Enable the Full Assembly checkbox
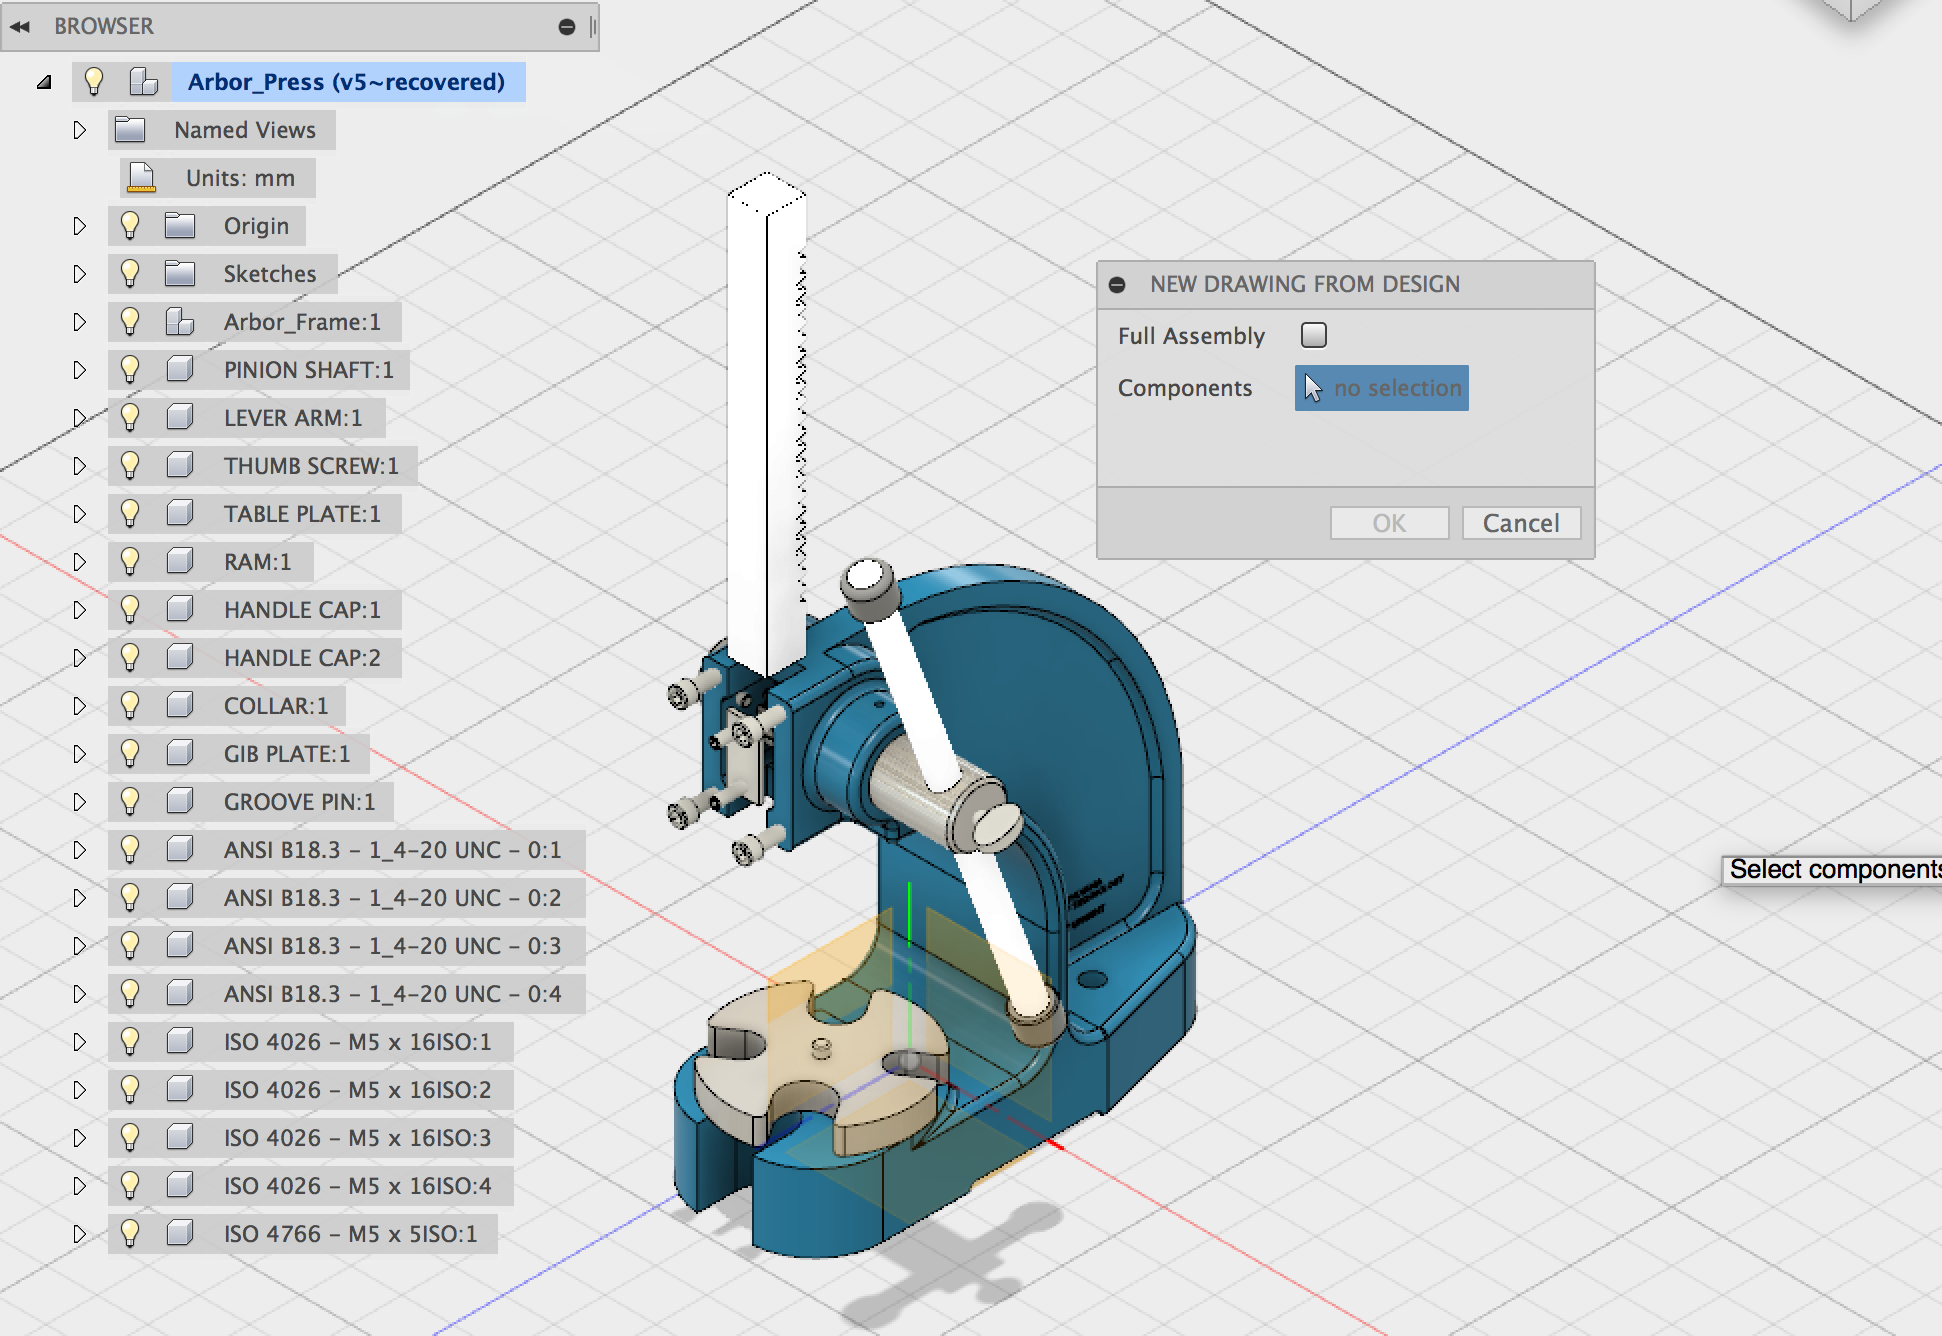 (1314, 335)
